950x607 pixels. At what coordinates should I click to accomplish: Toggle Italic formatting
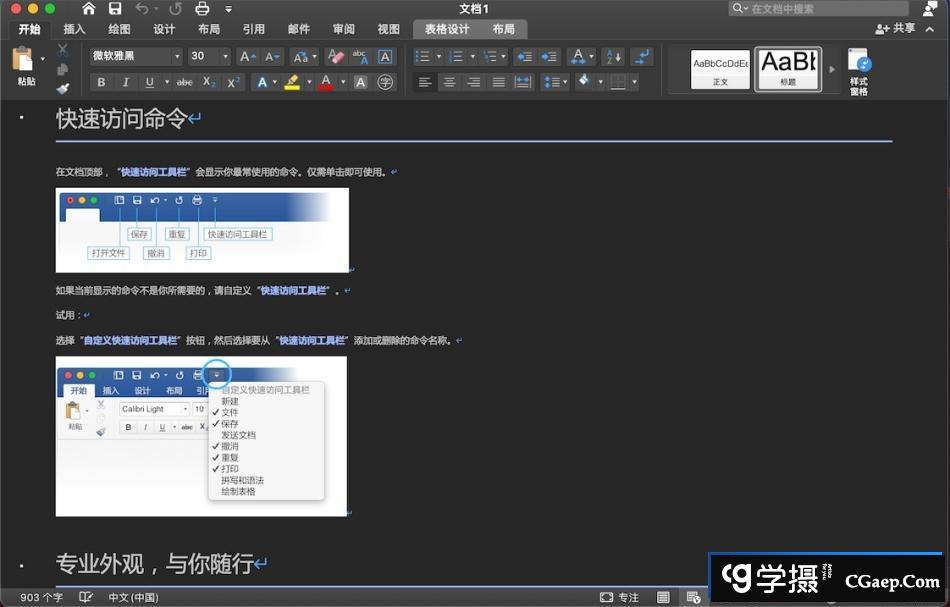(x=126, y=82)
